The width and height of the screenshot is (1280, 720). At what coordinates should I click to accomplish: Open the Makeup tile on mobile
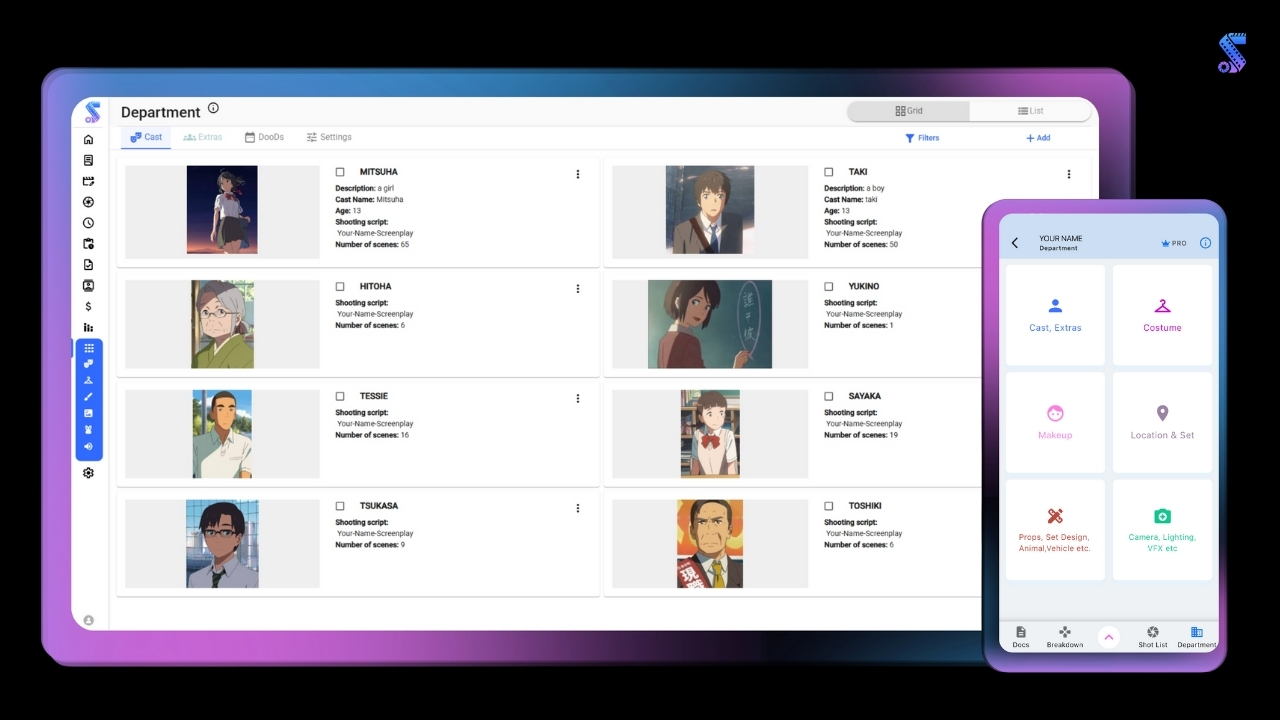[x=1055, y=422]
